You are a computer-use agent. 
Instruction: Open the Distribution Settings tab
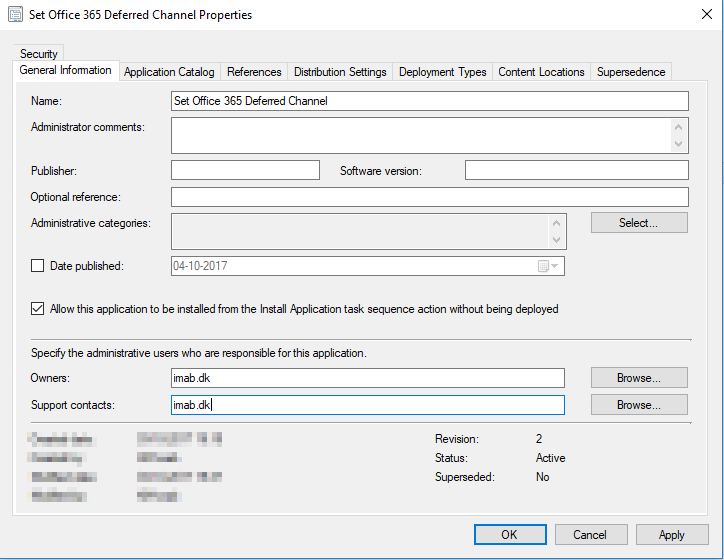pyautogui.click(x=340, y=72)
